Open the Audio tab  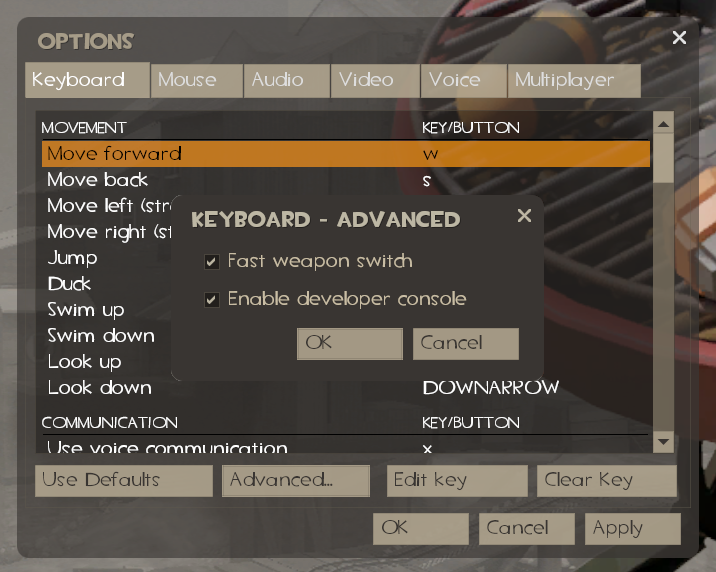click(x=287, y=80)
